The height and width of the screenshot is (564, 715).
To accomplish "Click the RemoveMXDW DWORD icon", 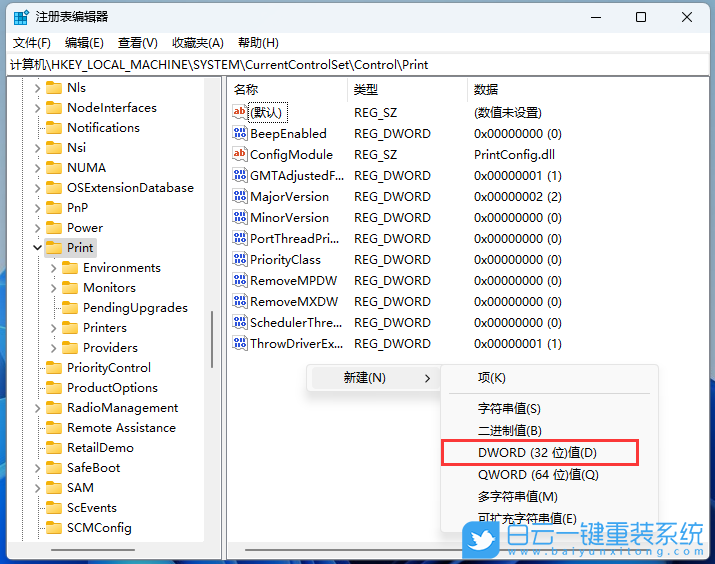I will 240,301.
